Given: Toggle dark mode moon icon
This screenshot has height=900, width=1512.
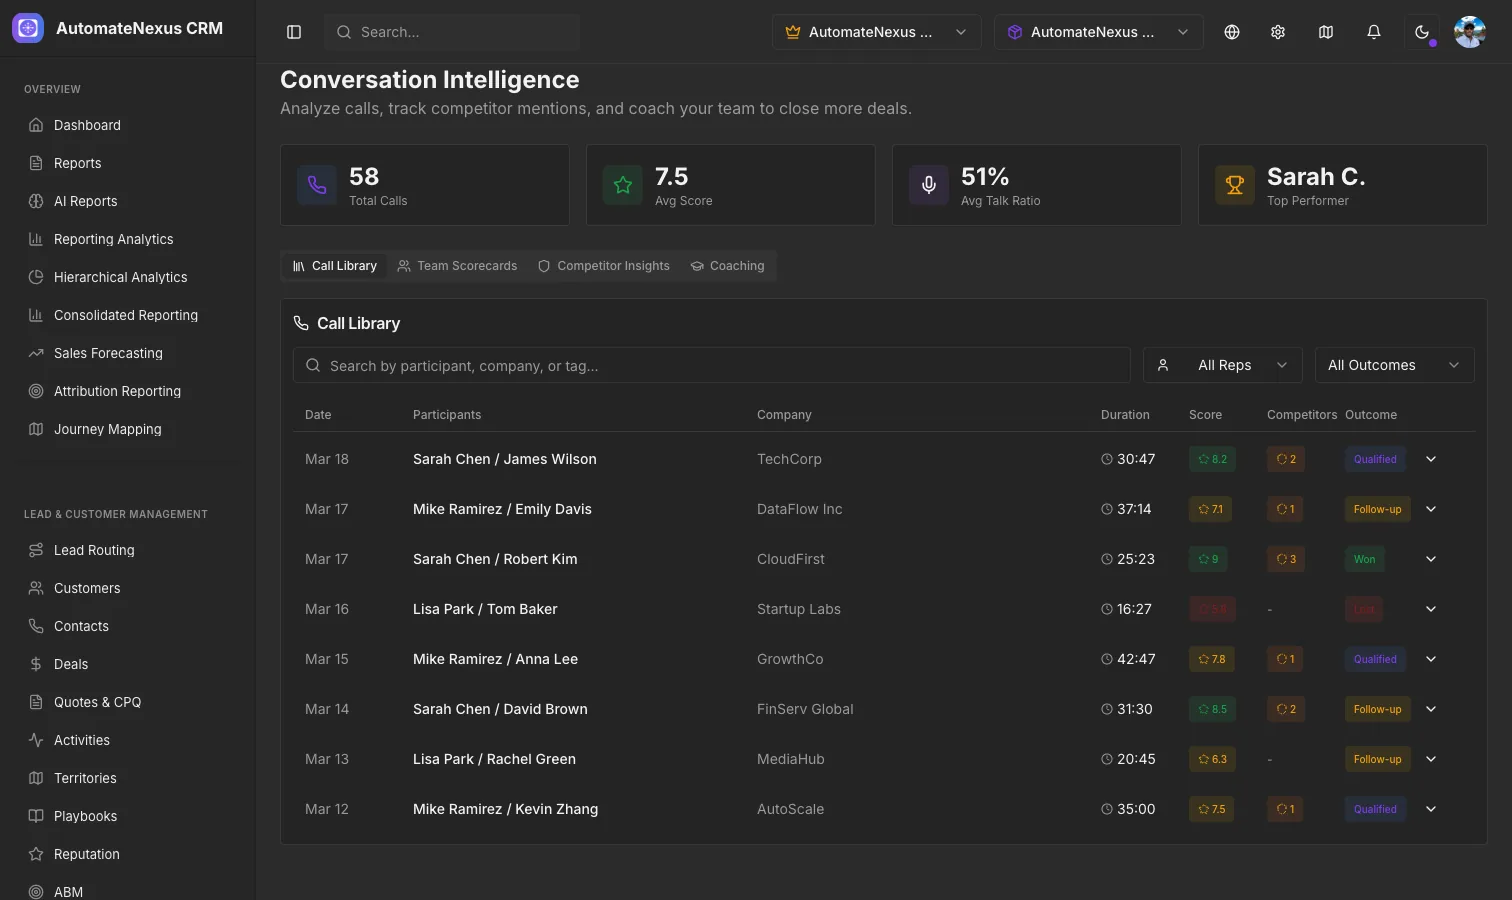Looking at the screenshot, I should (1422, 32).
